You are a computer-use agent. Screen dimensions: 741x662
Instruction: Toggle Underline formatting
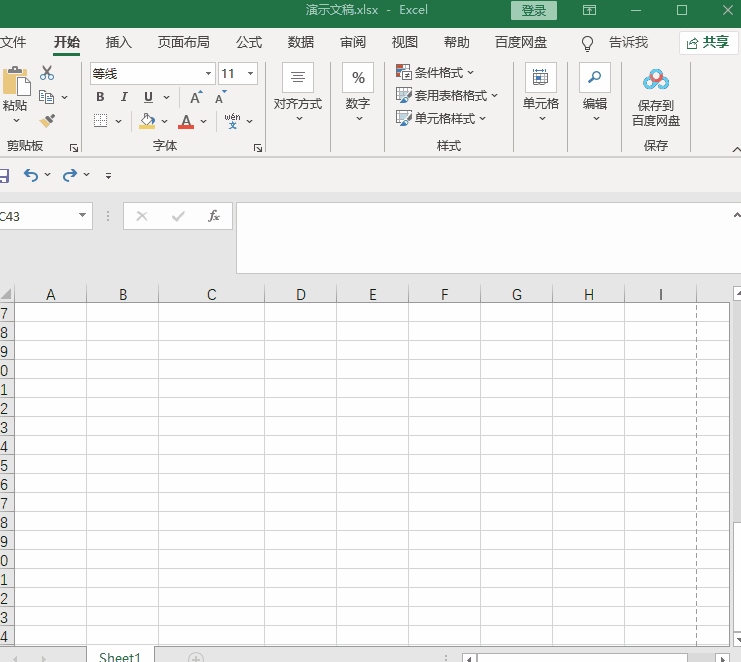tap(148, 97)
